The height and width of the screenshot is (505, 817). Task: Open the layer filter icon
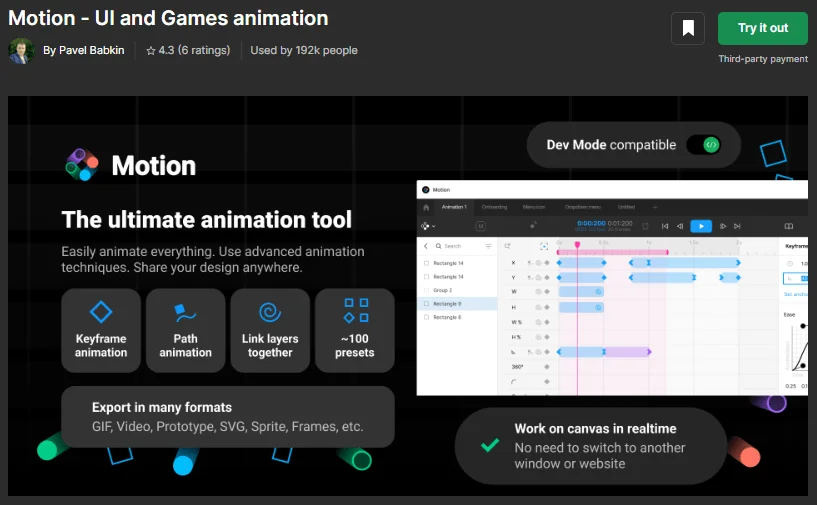488,246
